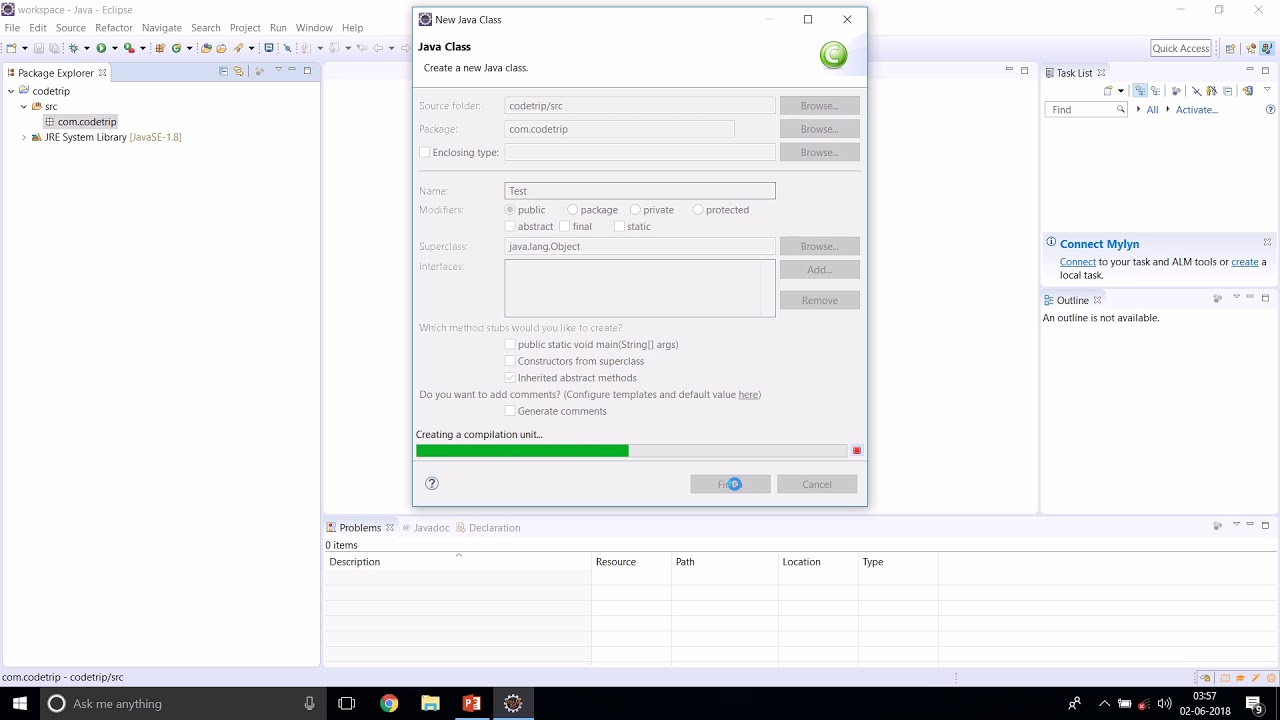The image size is (1280, 720).
Task: Stop the operation with the red button
Action: [857, 451]
